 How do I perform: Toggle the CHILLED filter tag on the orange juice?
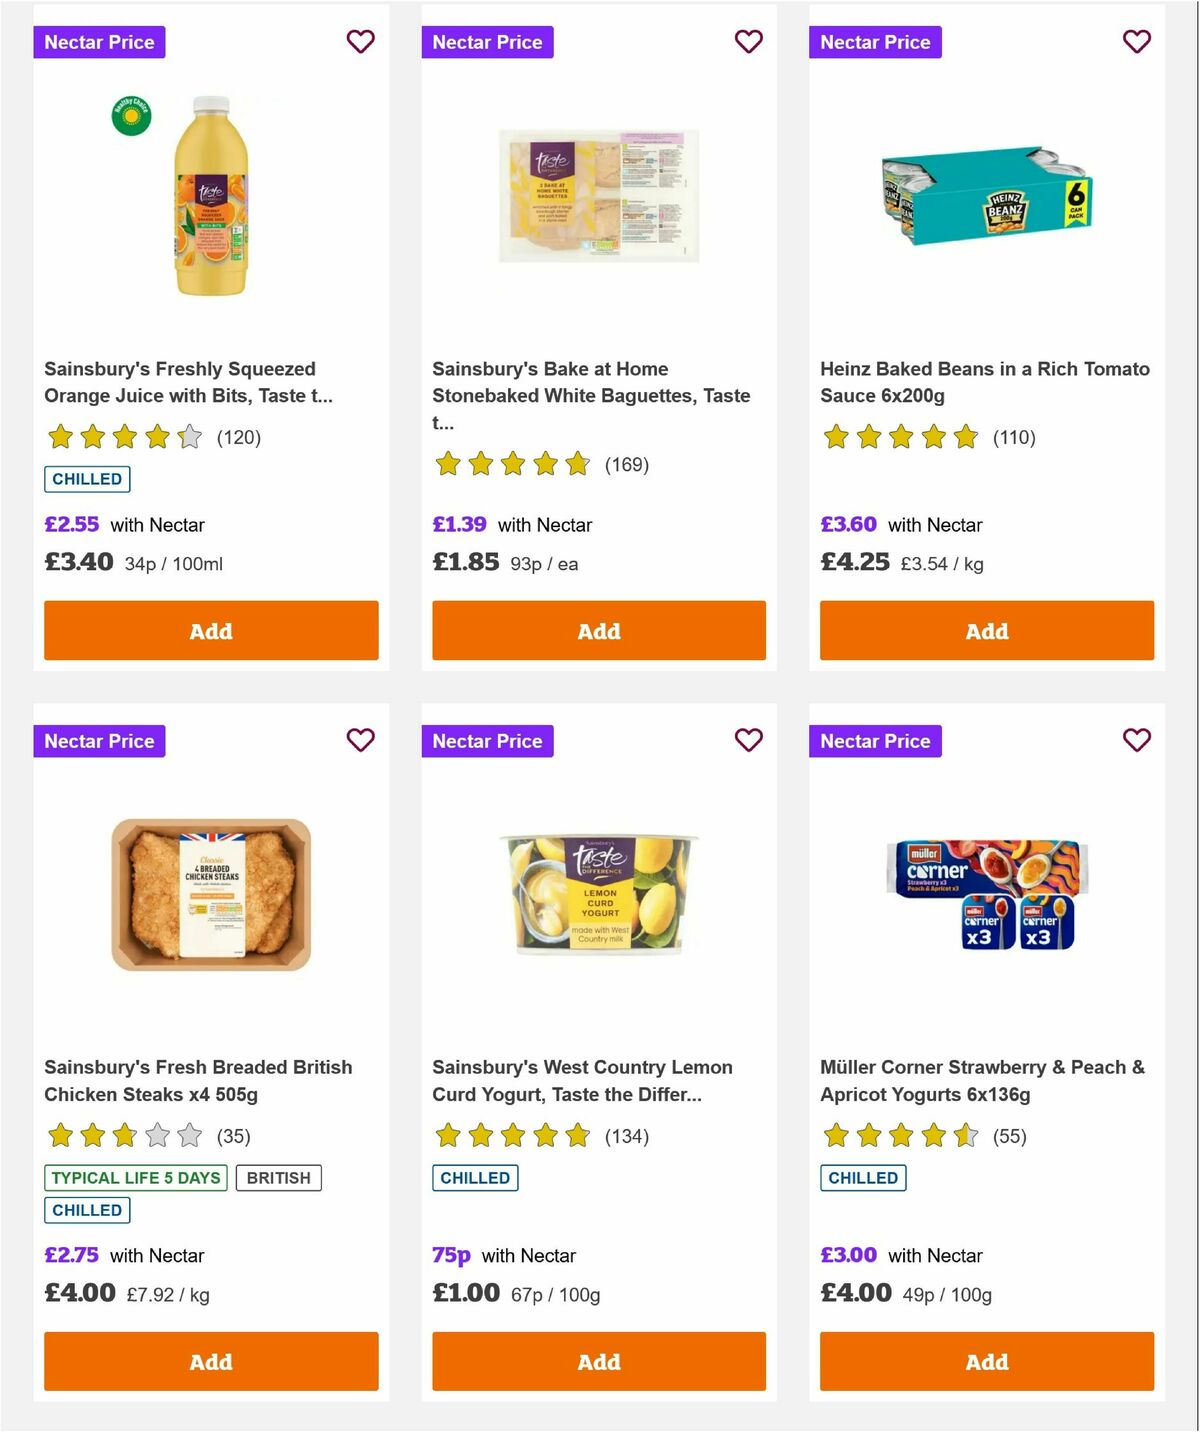pos(87,479)
